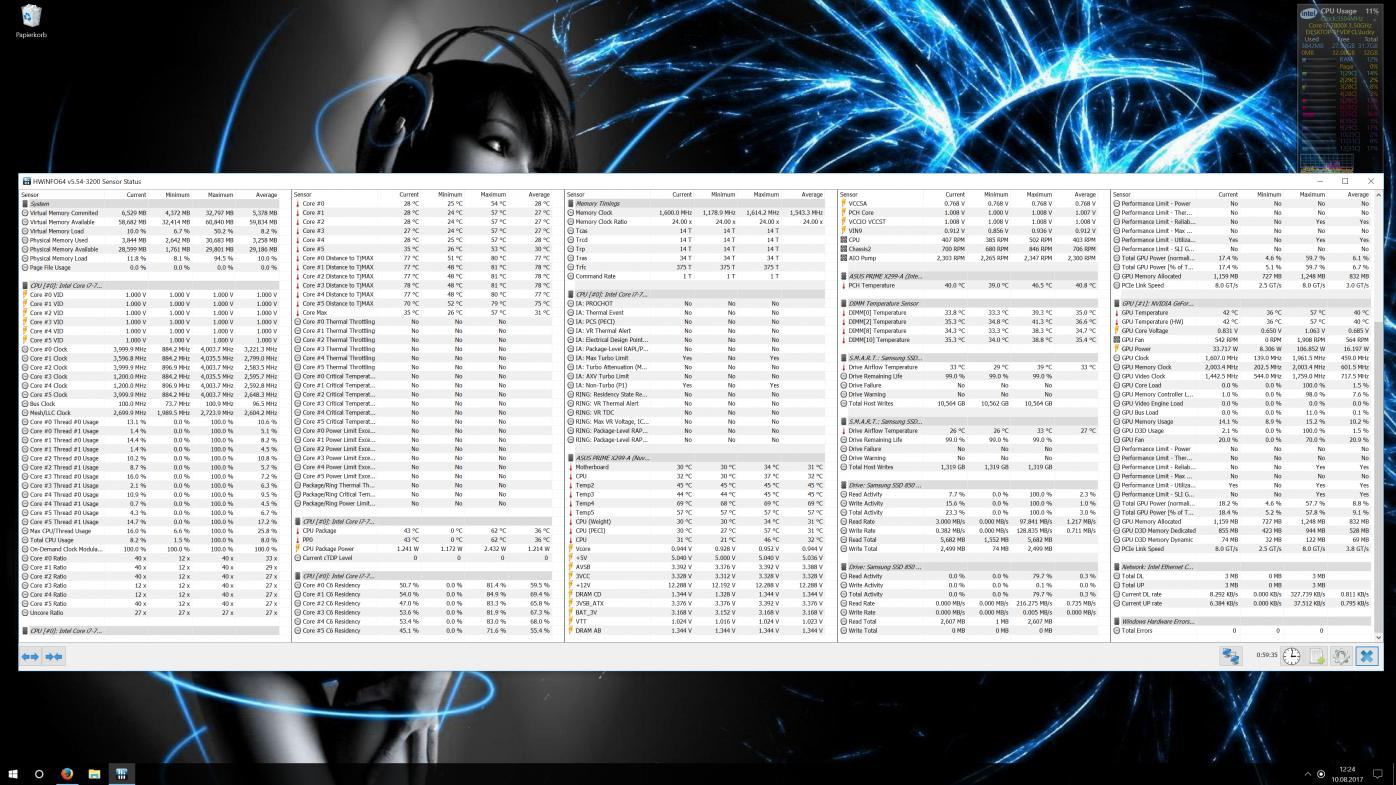Show hidden tray icons chevron
Screen dimensions: 1396x785
pos(1307,774)
